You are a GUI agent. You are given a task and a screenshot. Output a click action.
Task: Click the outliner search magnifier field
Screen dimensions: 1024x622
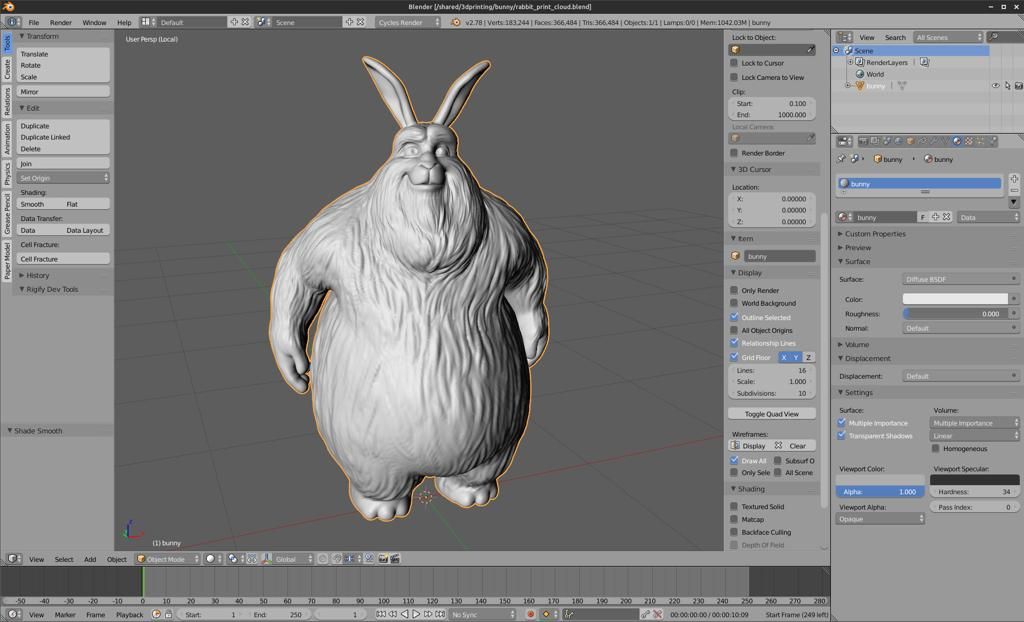tap(1004, 37)
